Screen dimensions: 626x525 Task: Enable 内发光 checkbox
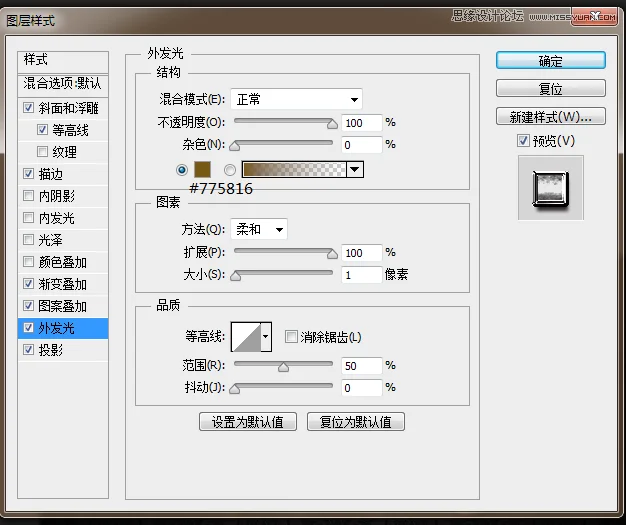[x=28, y=218]
